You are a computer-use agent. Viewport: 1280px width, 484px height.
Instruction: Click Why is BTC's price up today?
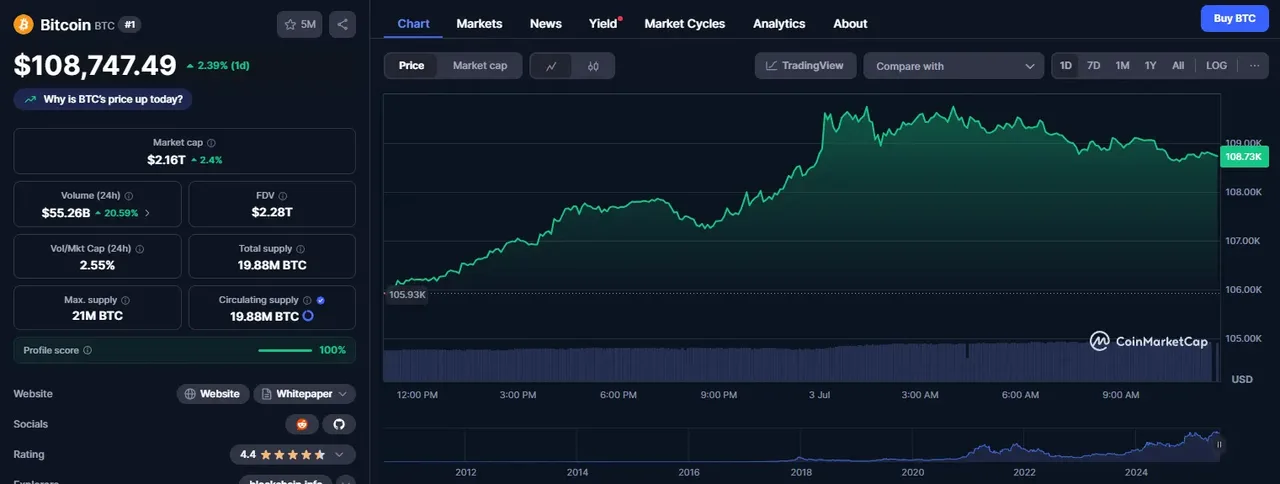[x=104, y=99]
